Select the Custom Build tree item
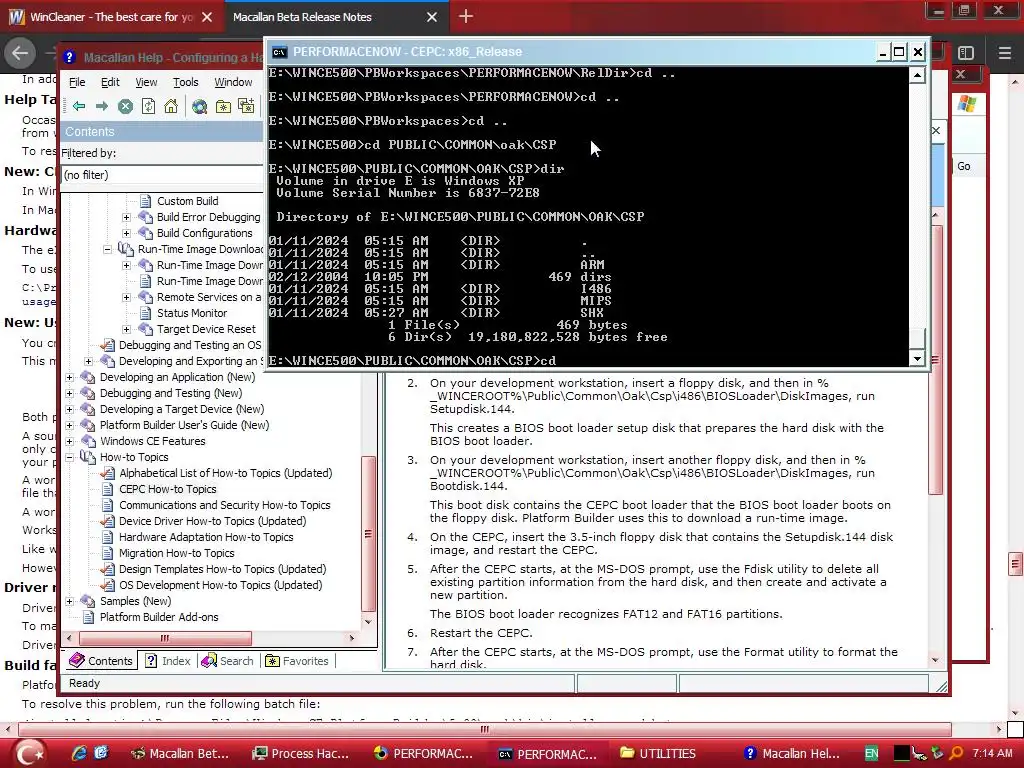The width and height of the screenshot is (1024, 768). 187,201
